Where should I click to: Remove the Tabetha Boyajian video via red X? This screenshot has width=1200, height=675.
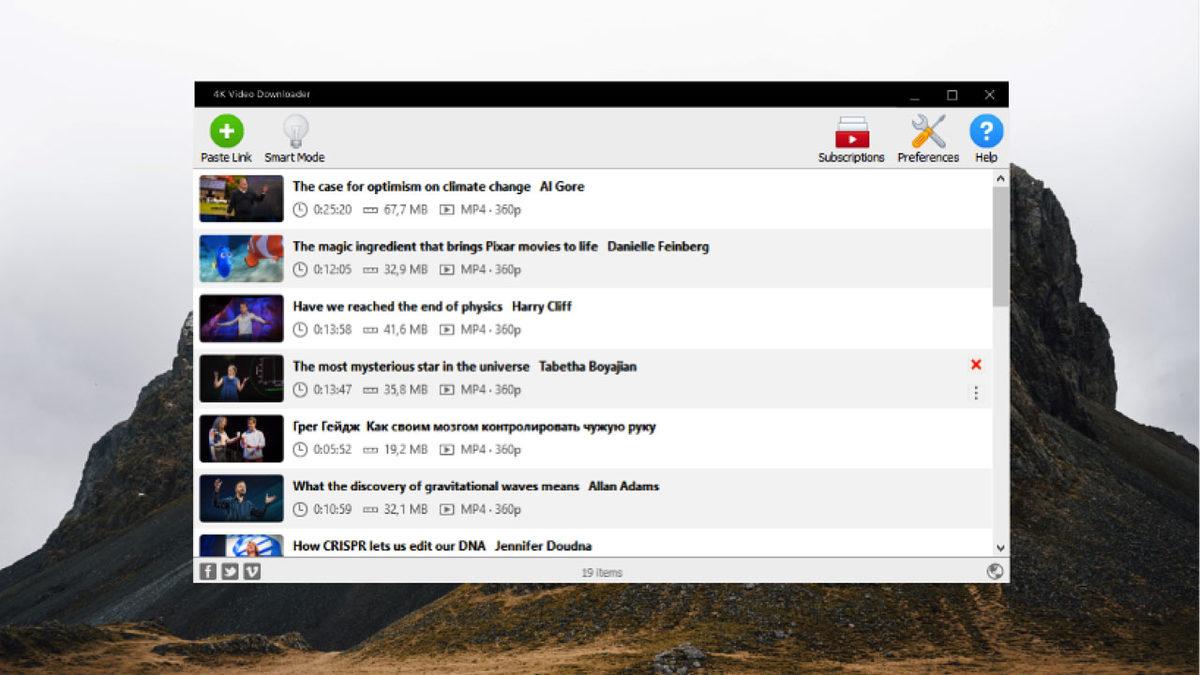(x=976, y=365)
